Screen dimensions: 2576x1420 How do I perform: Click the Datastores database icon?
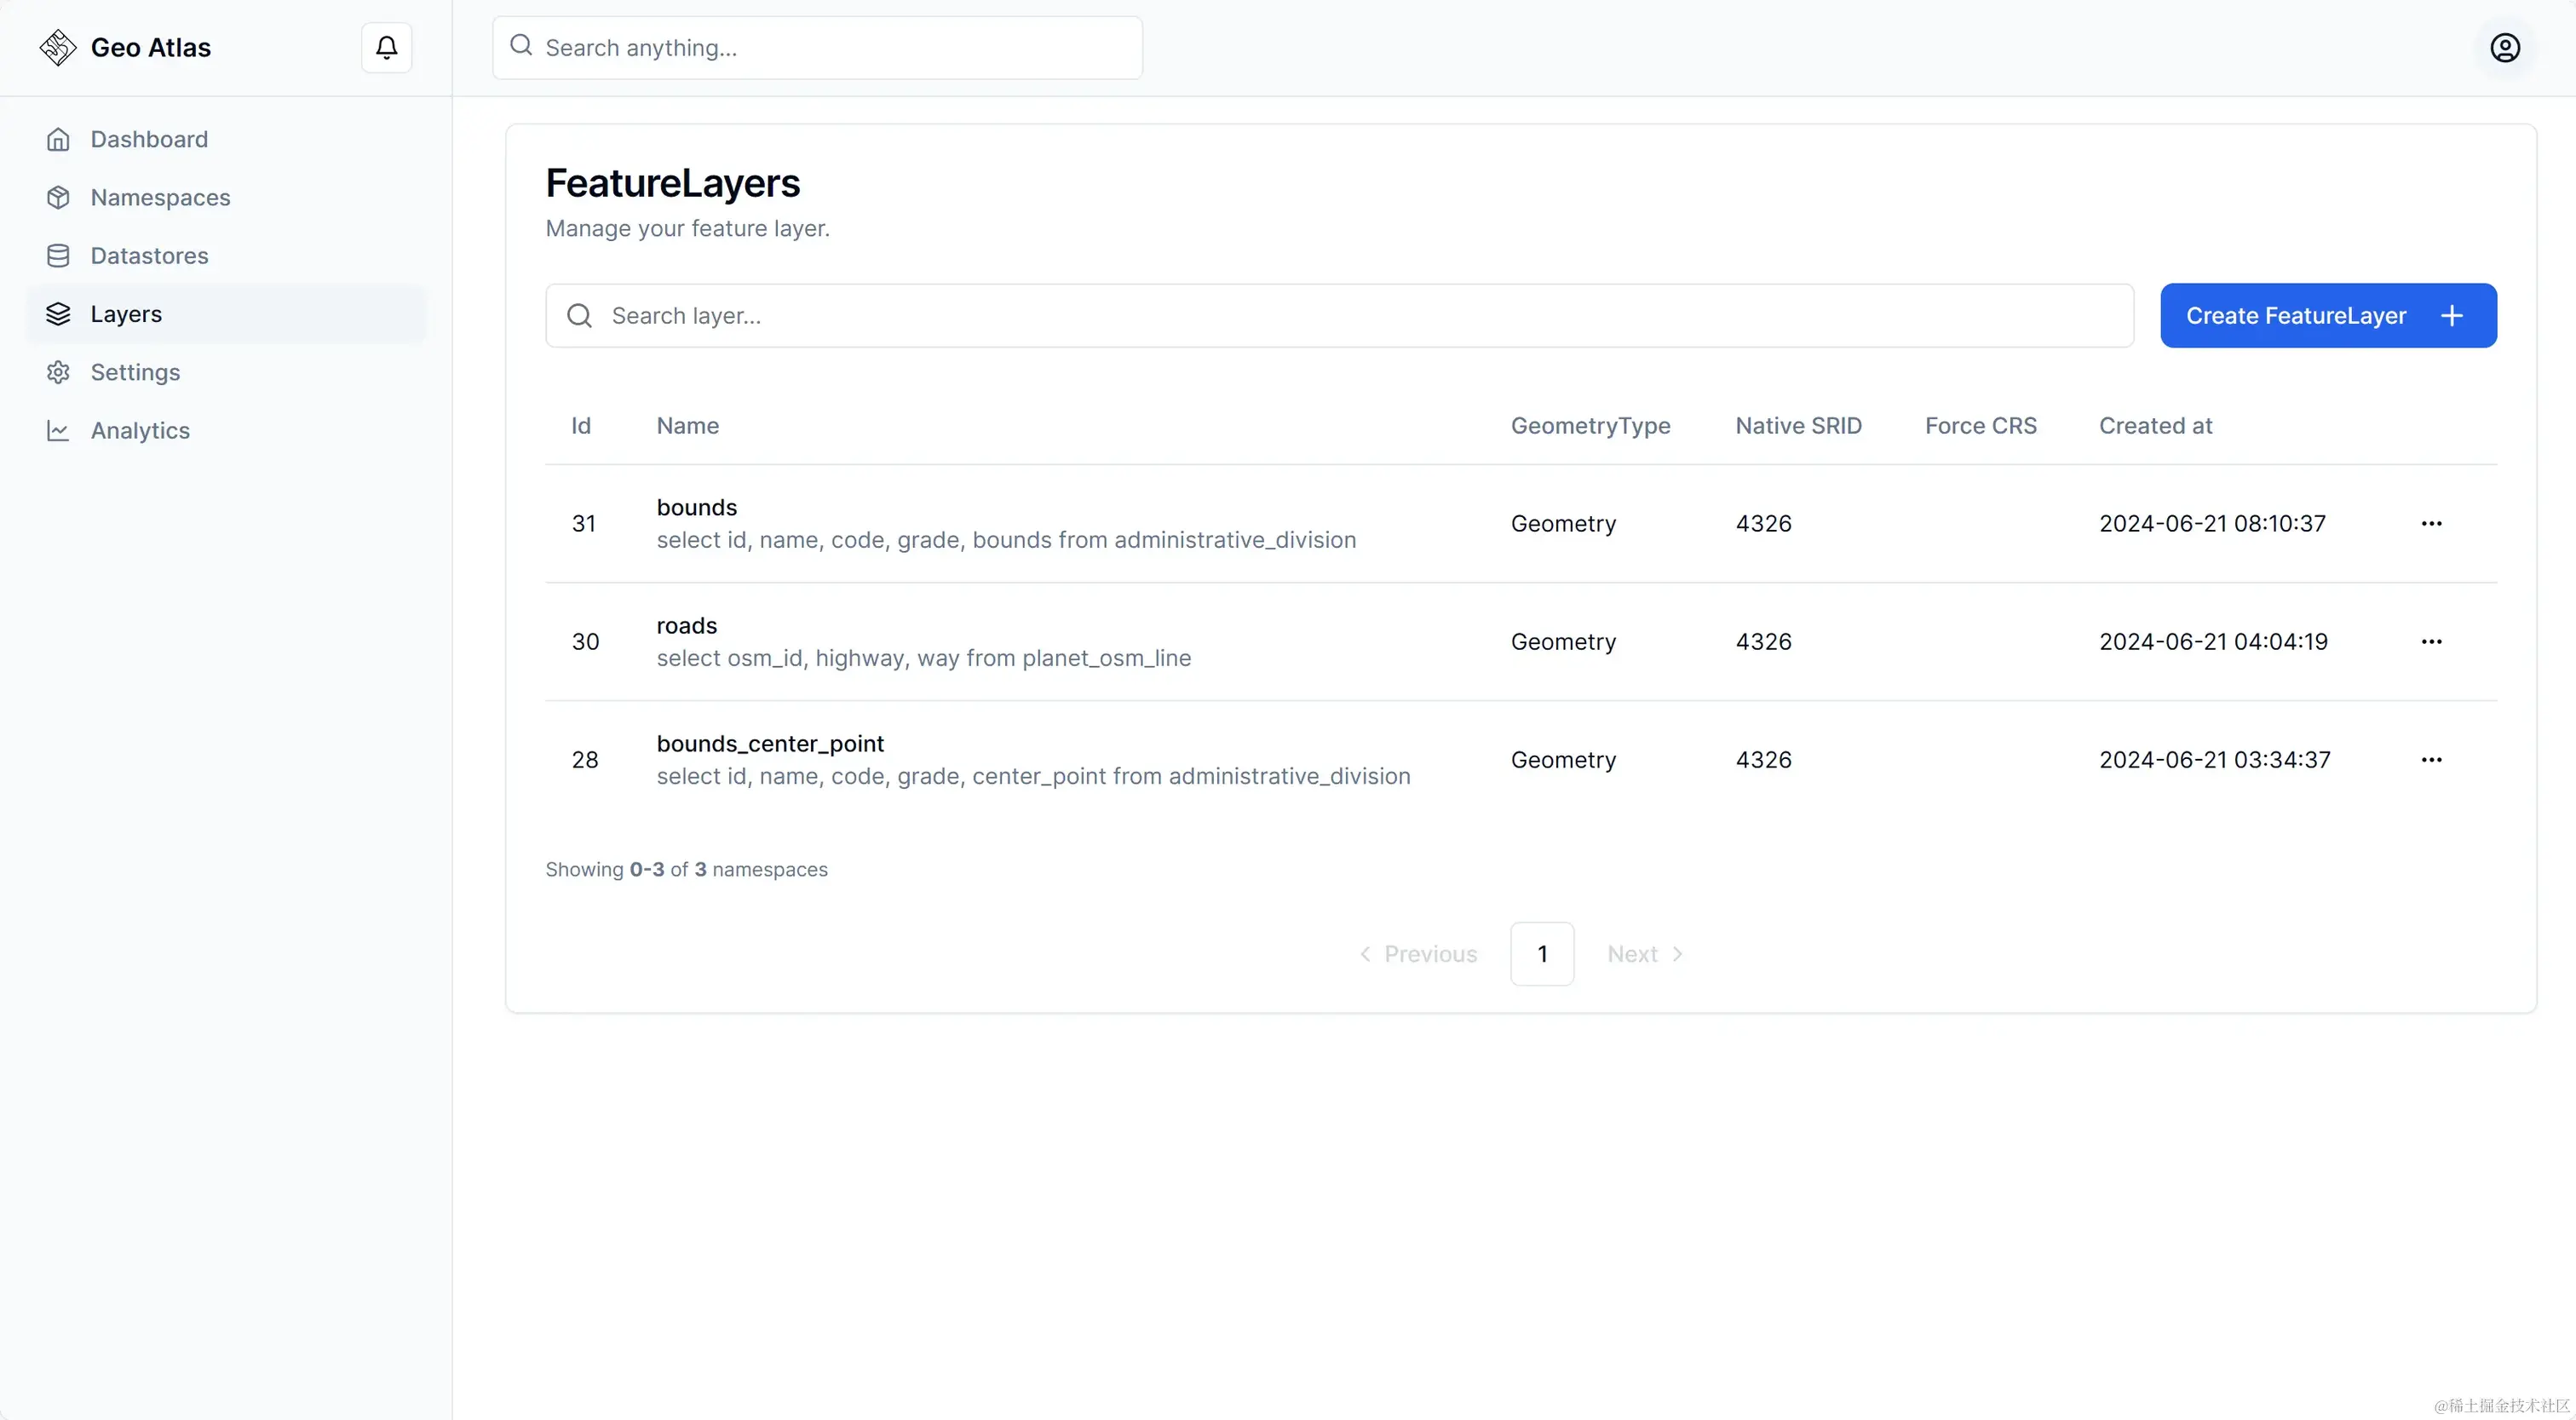(x=58, y=255)
